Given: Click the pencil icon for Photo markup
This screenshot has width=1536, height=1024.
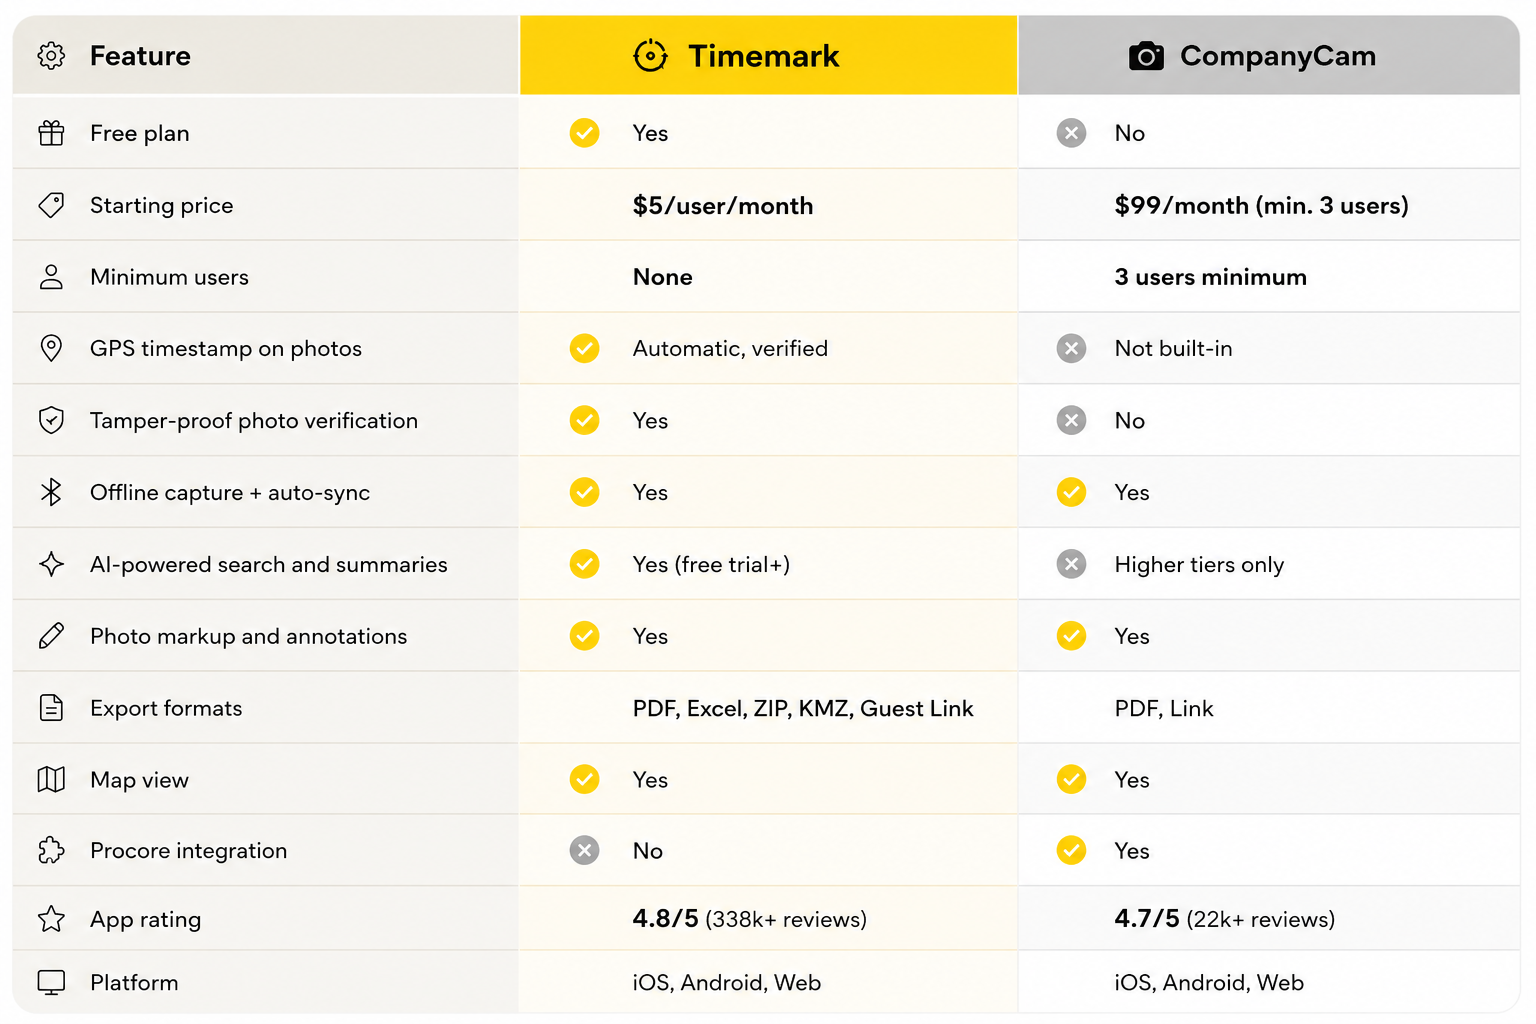Looking at the screenshot, I should tap(51, 636).
